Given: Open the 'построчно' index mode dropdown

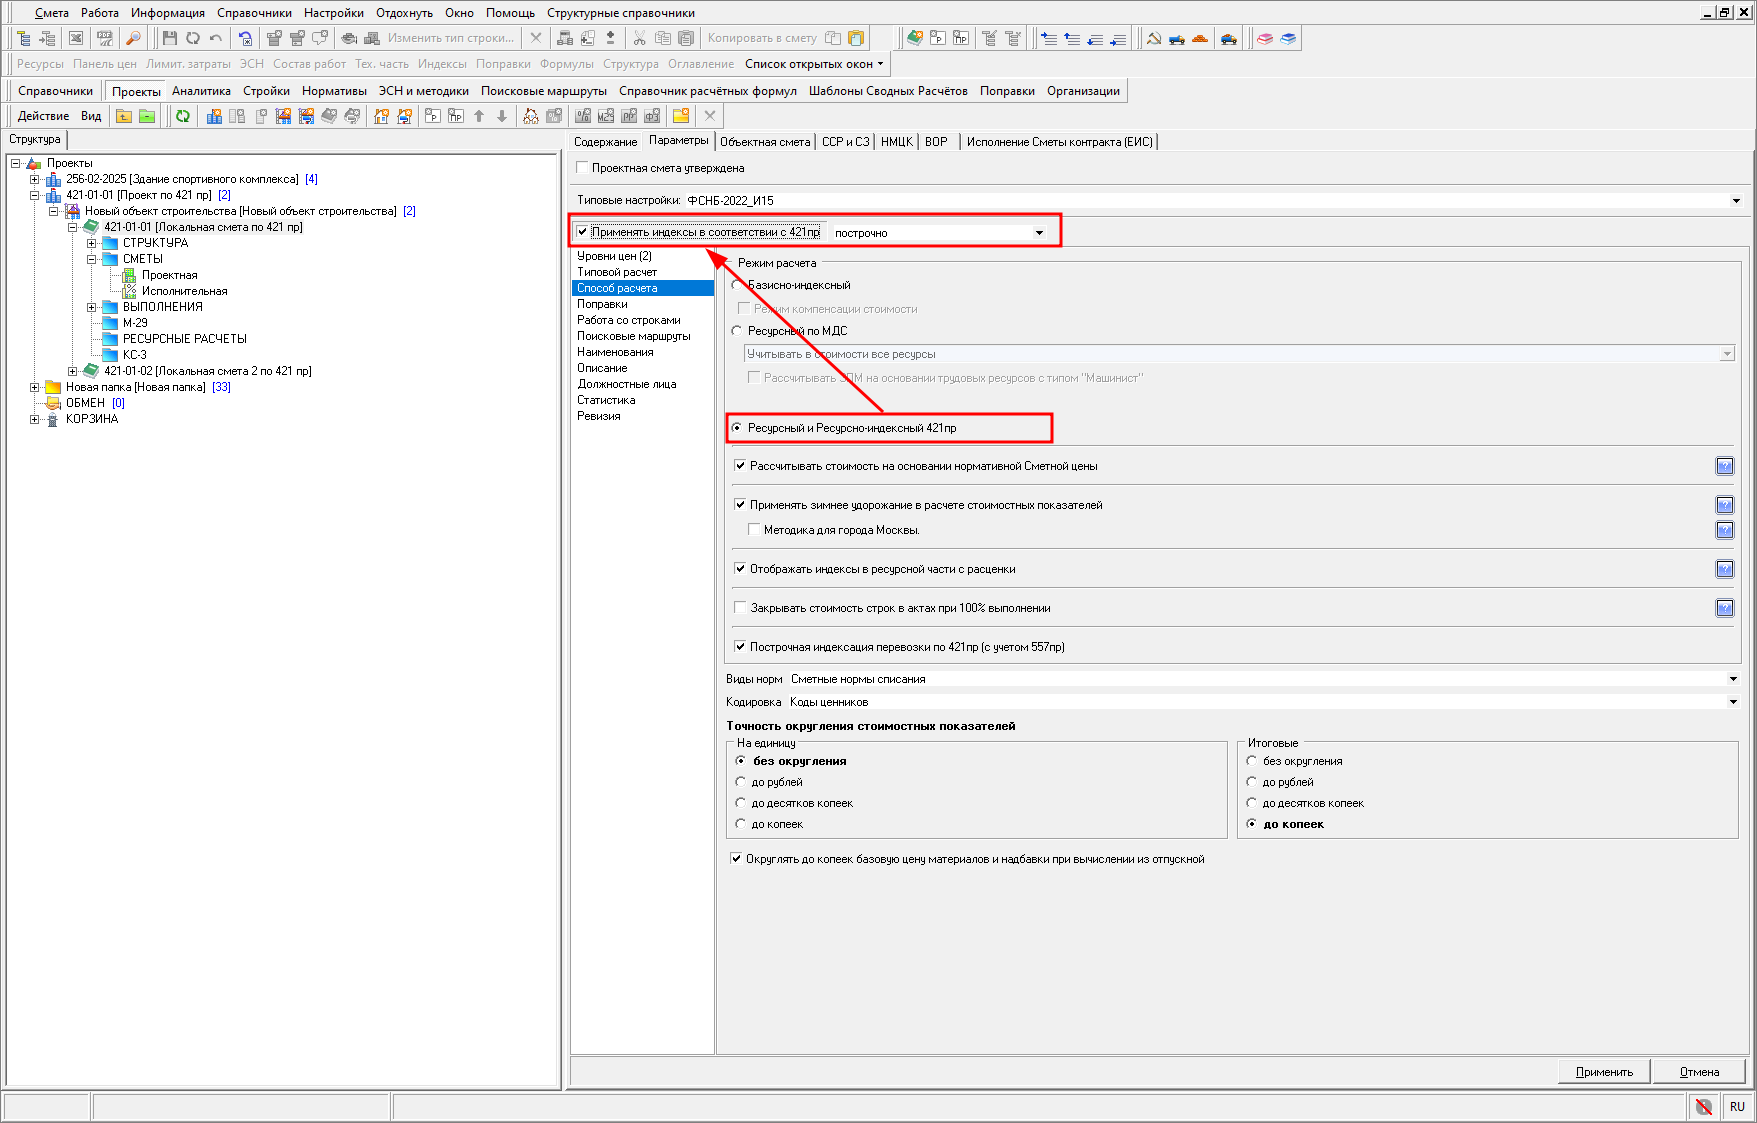Looking at the screenshot, I should (1039, 233).
